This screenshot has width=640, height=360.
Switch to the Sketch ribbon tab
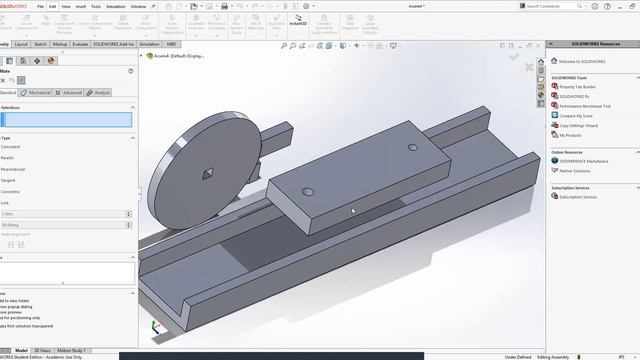[x=40, y=44]
